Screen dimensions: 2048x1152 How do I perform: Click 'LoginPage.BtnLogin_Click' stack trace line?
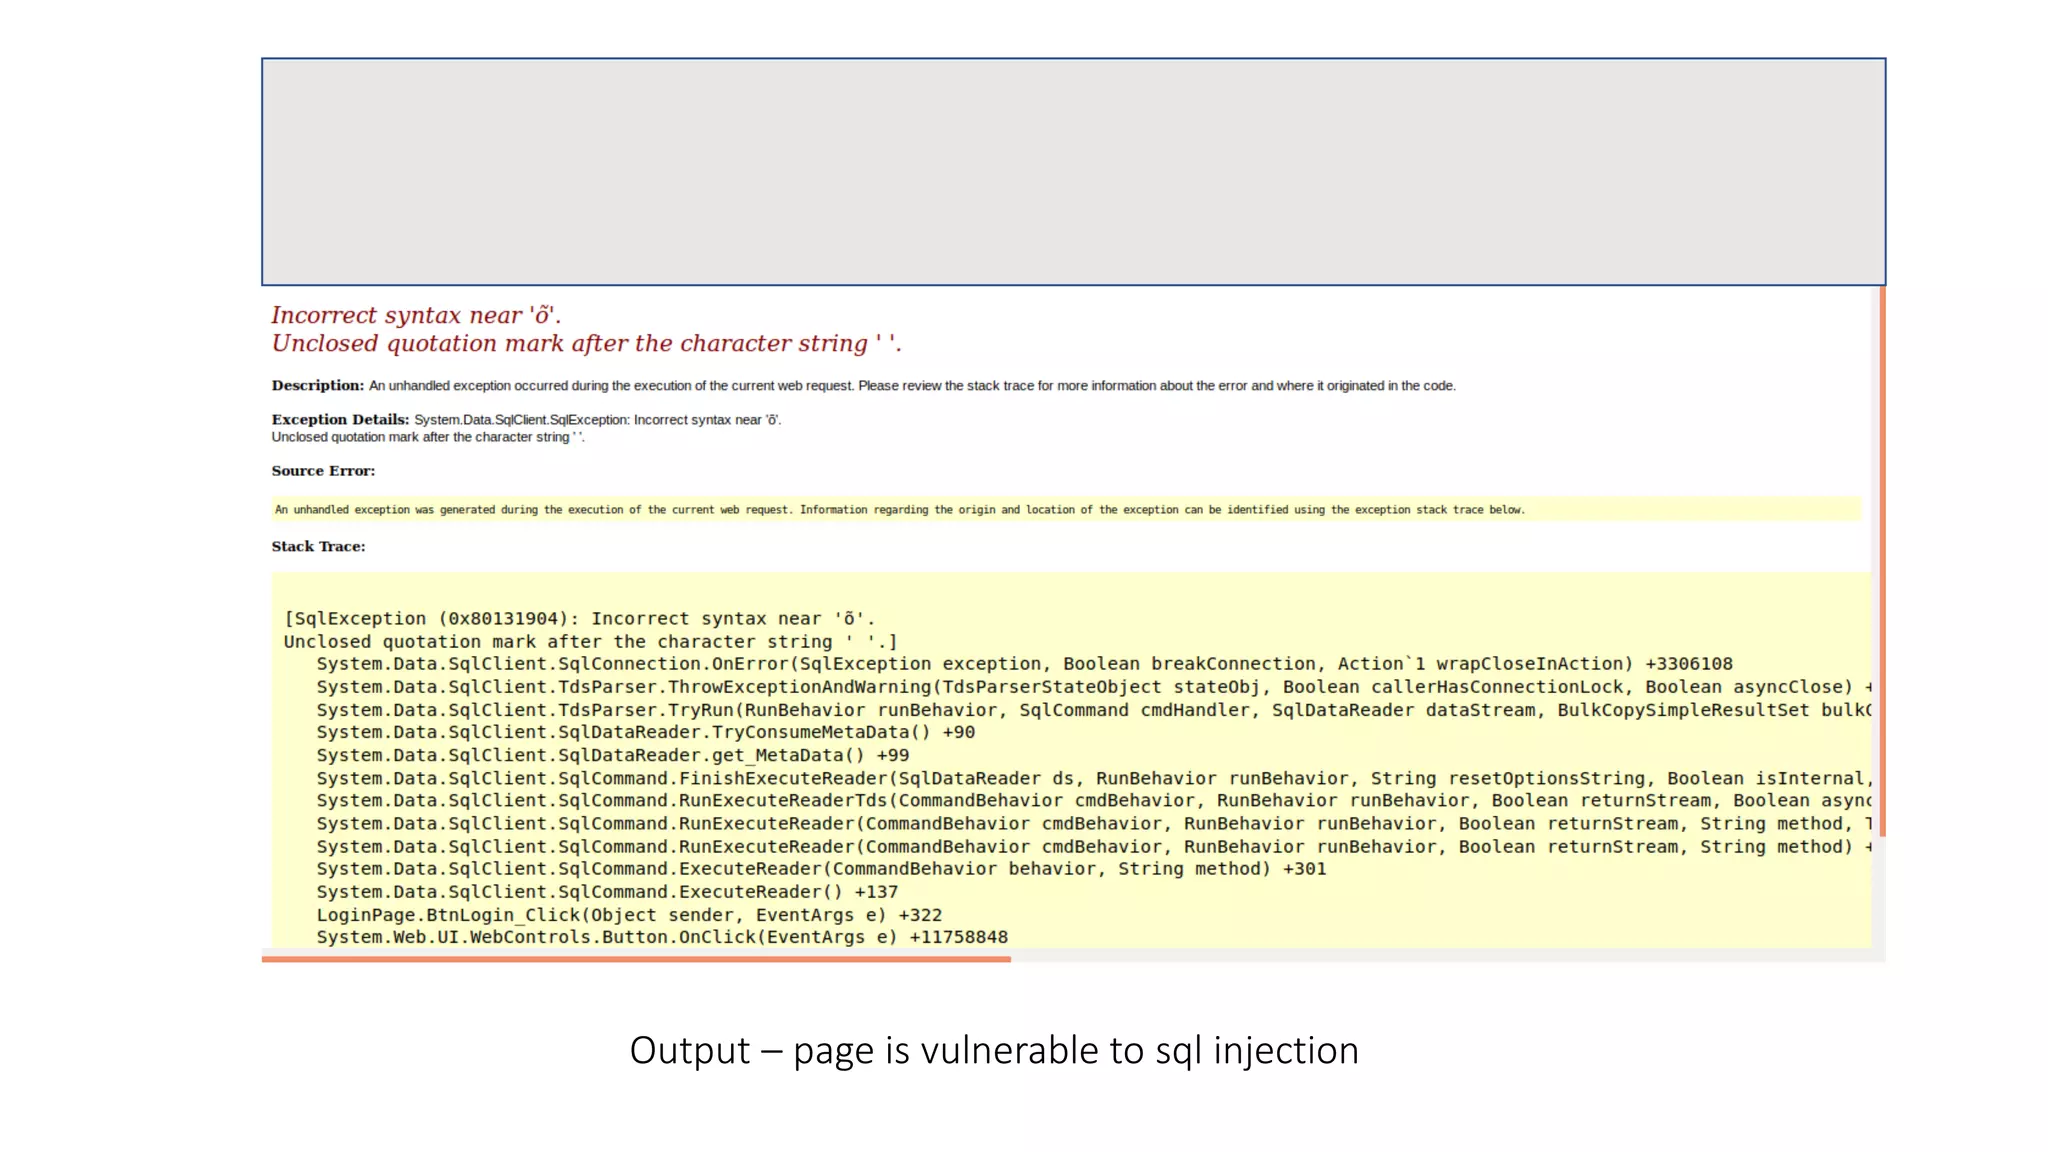pyautogui.click(x=629, y=915)
